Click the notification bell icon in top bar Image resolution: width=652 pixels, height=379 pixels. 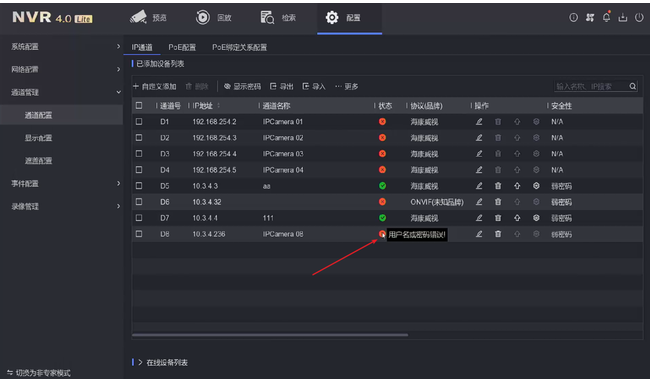606,17
